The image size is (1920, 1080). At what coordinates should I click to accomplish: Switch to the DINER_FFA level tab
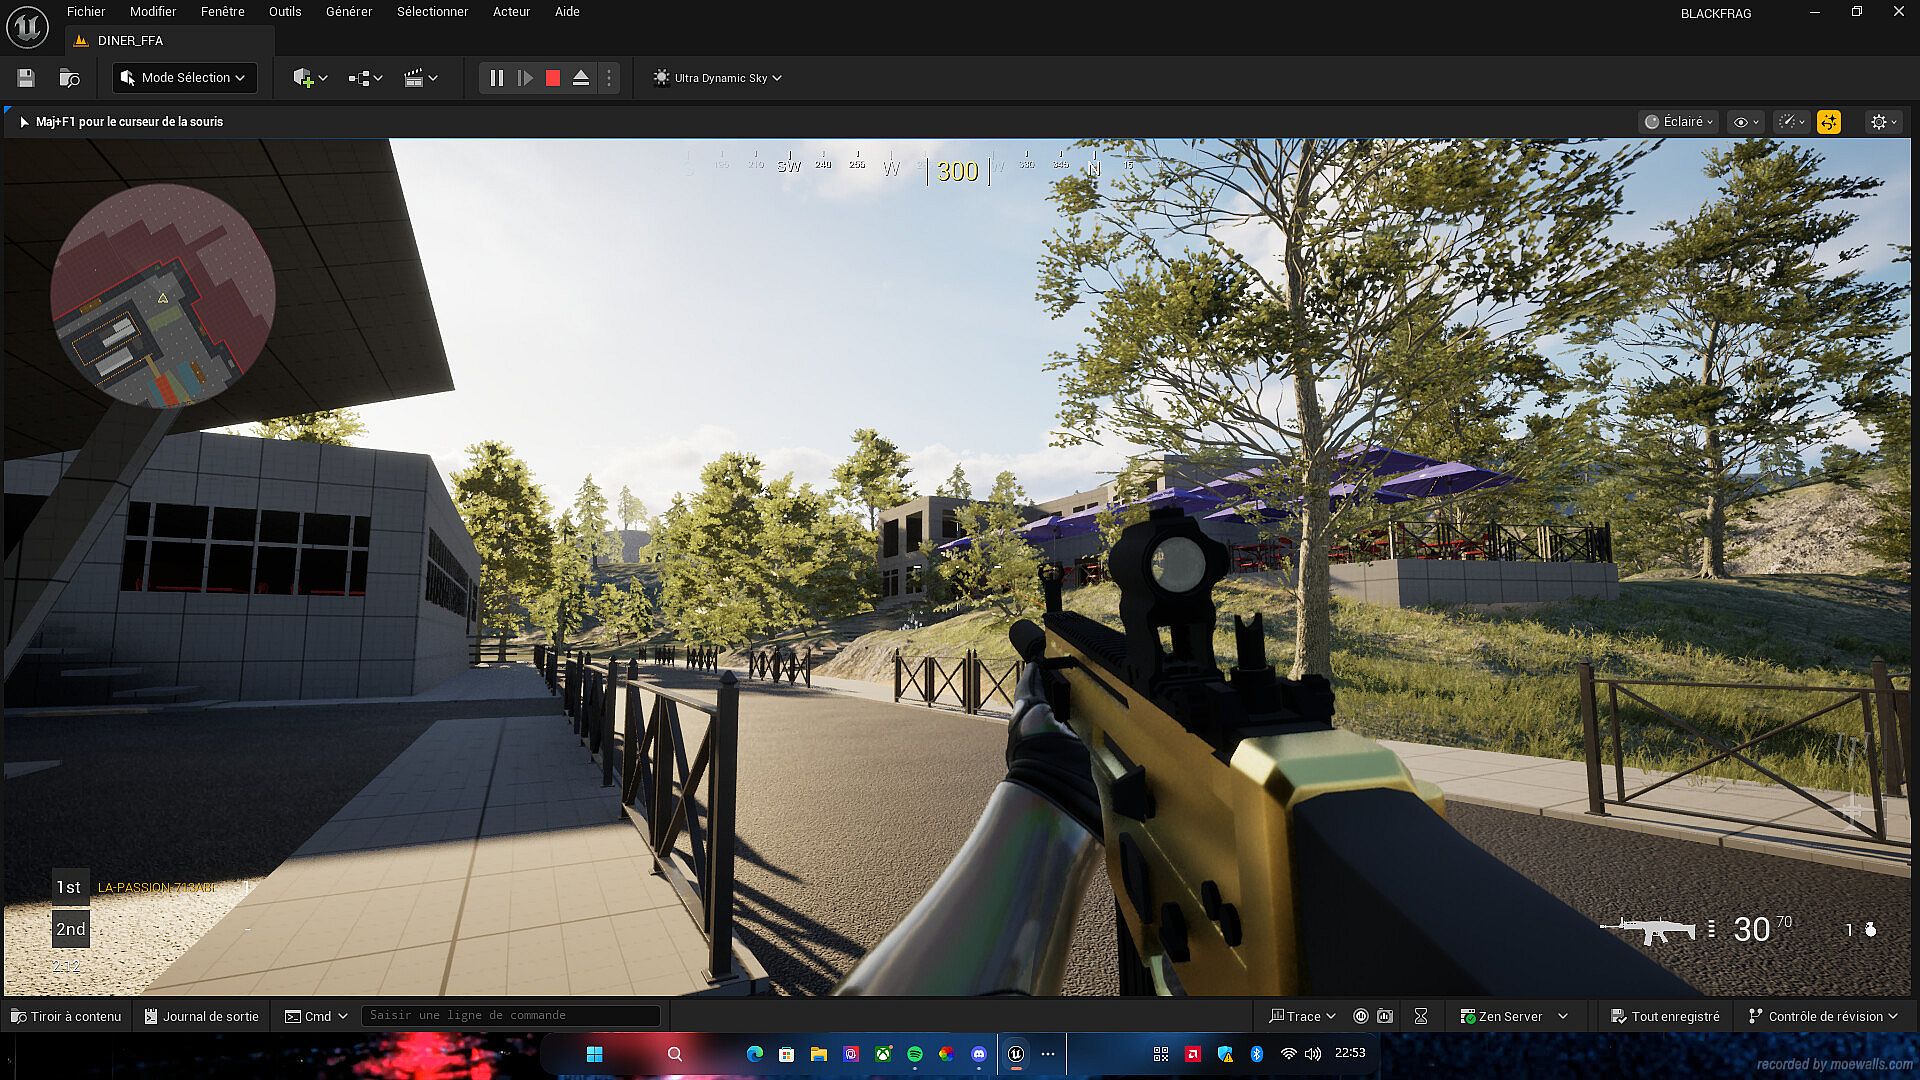point(130,41)
